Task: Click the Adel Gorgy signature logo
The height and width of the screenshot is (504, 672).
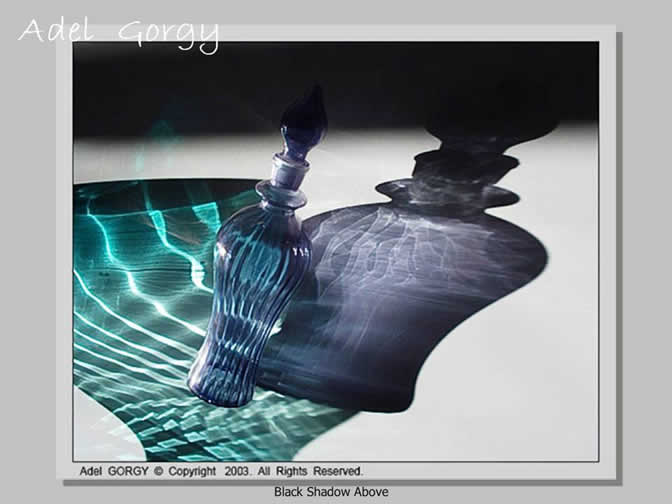Action: coord(118,32)
